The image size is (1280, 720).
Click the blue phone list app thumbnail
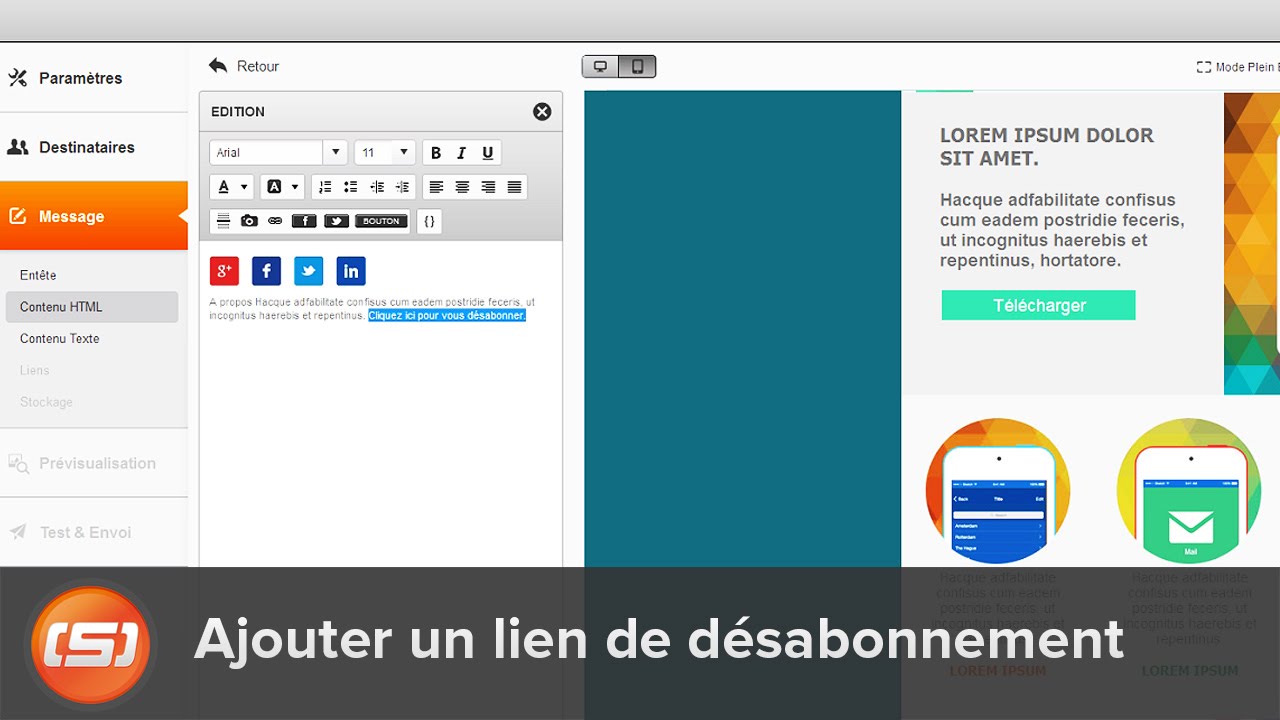coord(998,491)
